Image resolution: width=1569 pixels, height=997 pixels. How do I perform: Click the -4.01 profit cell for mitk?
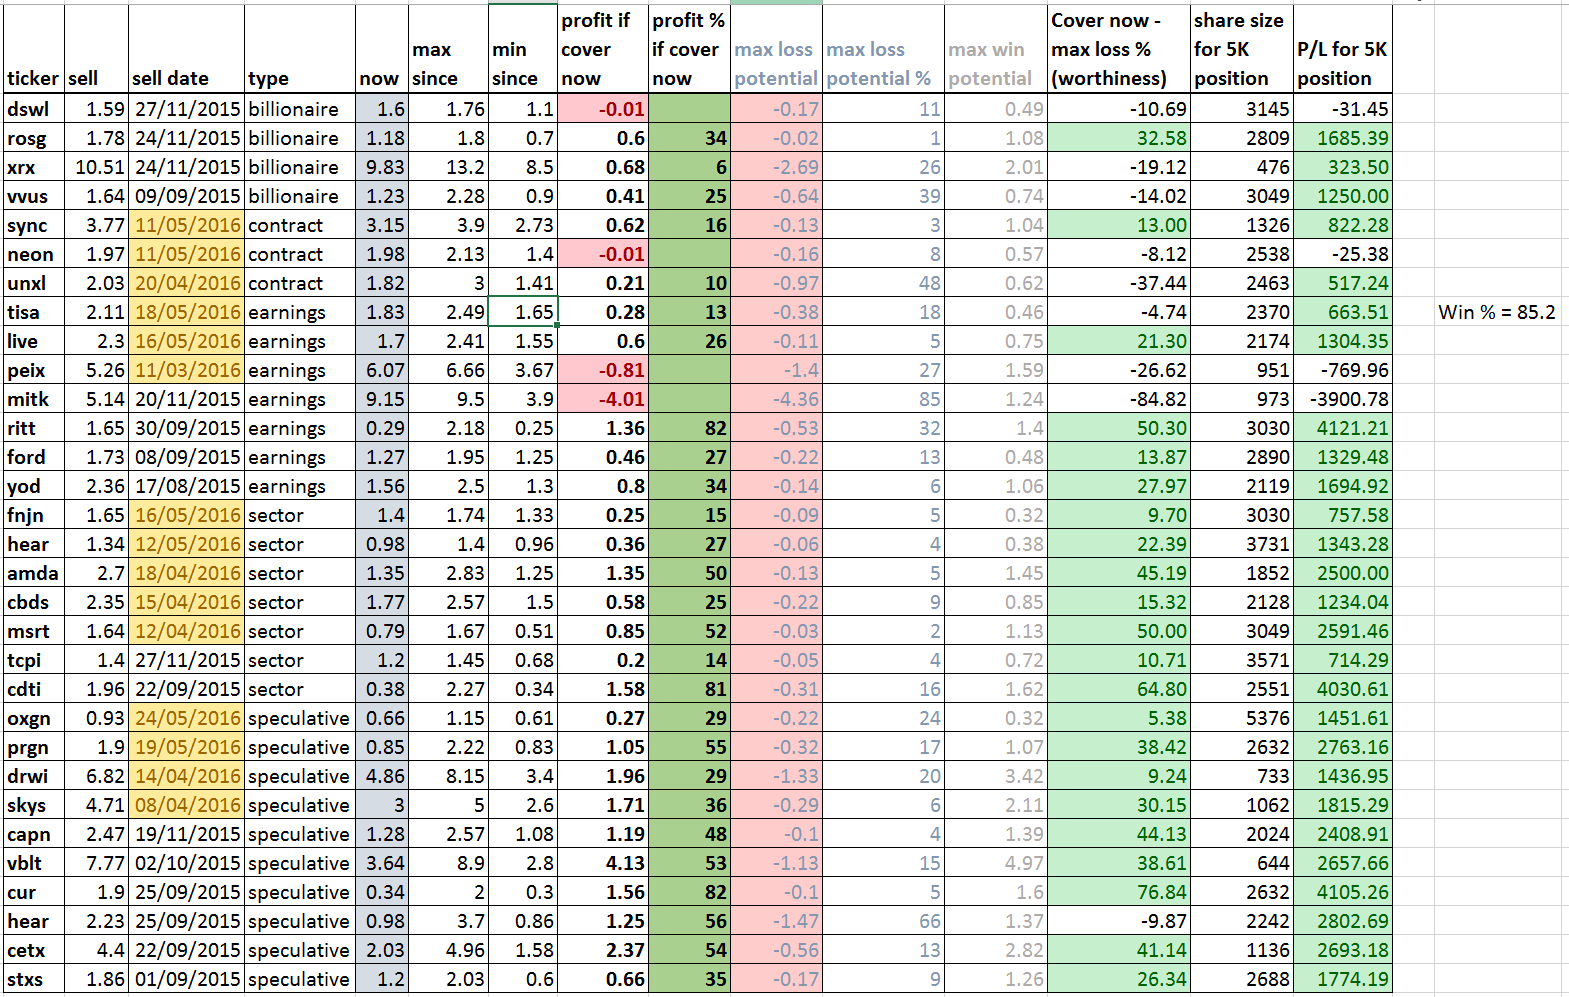pos(603,399)
